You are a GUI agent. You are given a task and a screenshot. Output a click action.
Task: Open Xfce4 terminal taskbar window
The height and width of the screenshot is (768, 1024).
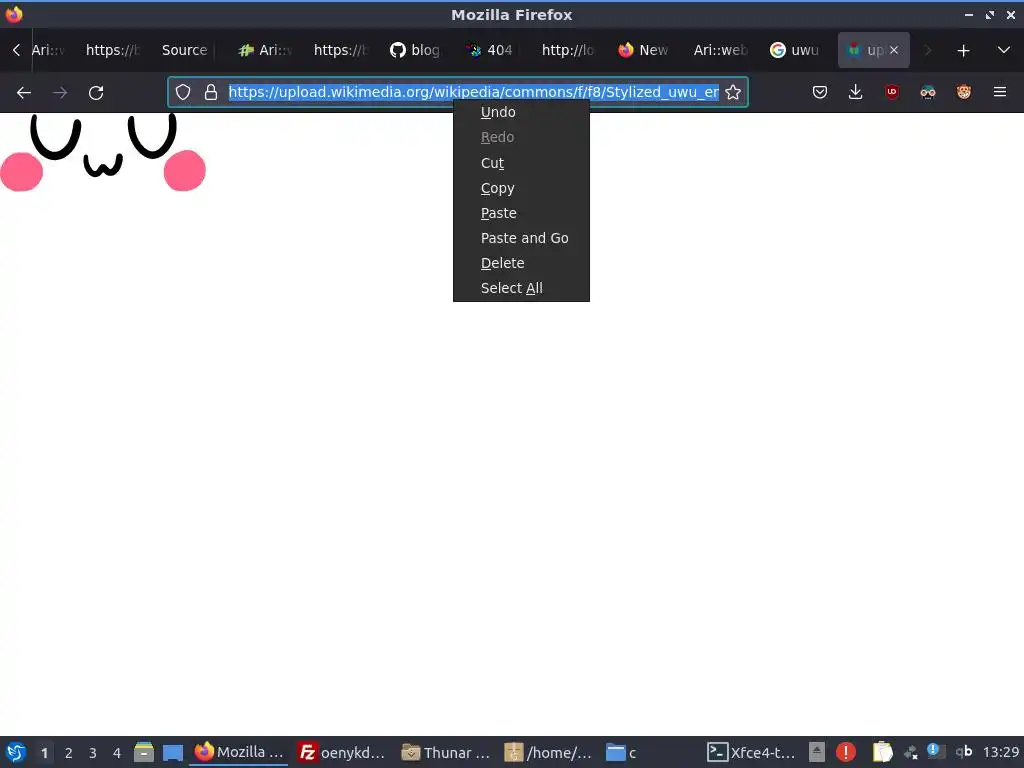(752, 752)
